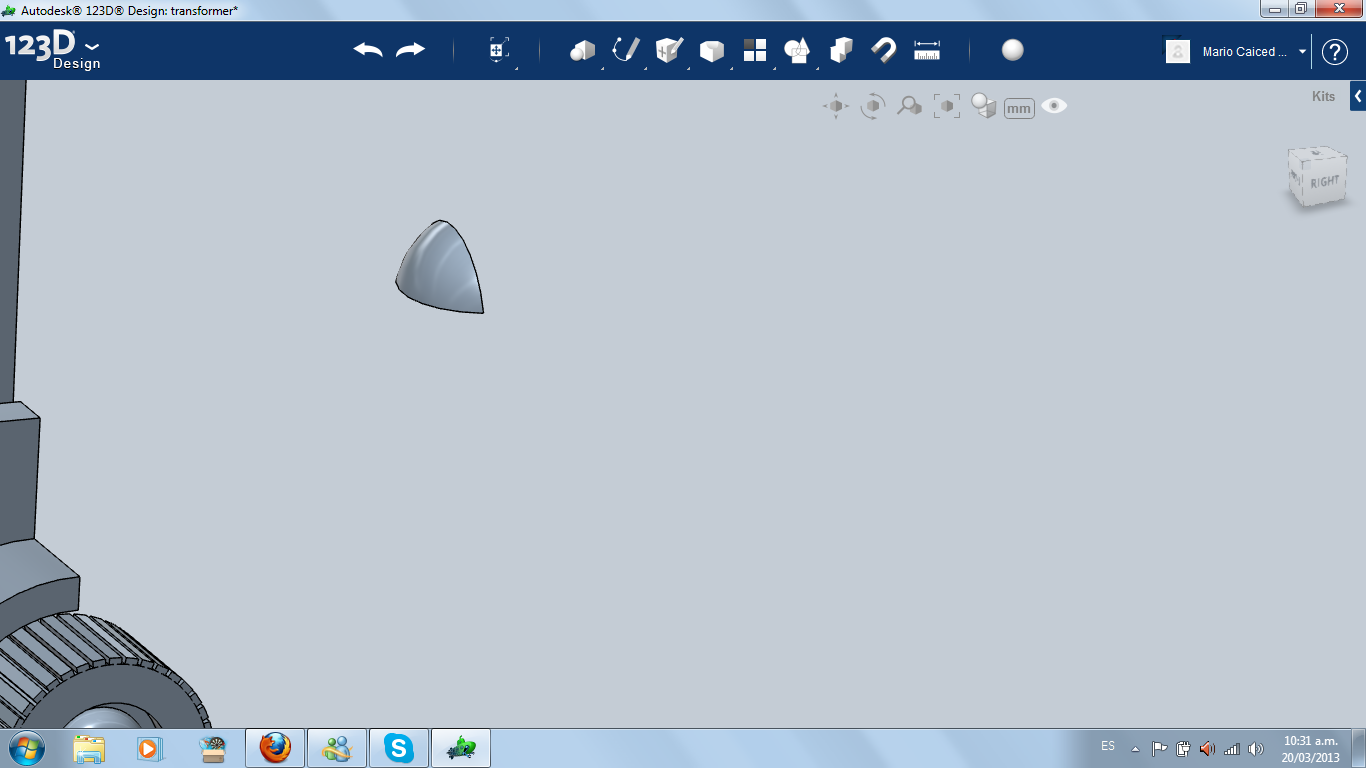The width and height of the screenshot is (1366, 768).
Task: Open the Construct tools menu
Action: coord(669,50)
